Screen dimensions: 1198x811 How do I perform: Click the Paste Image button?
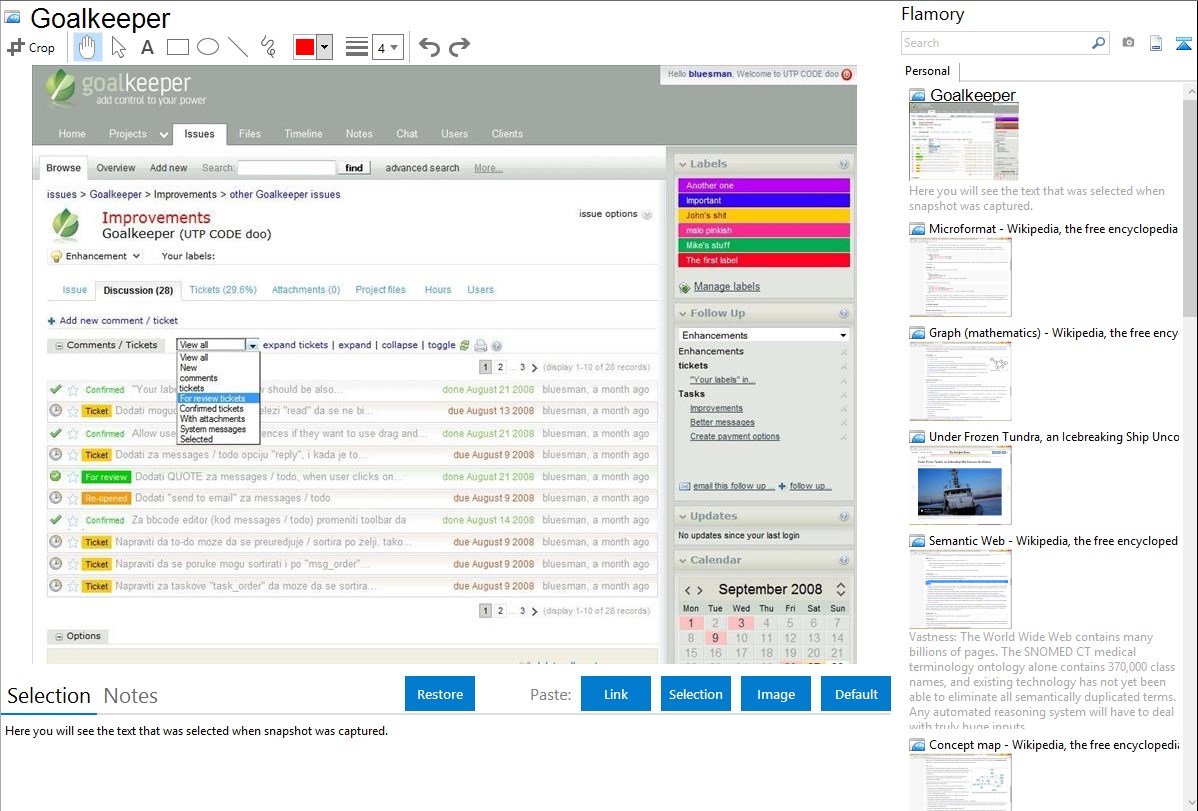(775, 694)
